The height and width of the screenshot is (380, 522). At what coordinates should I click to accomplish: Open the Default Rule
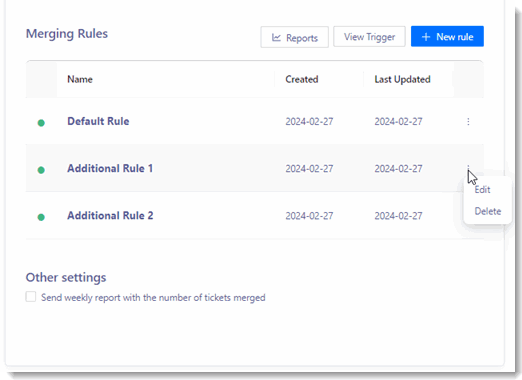point(98,121)
